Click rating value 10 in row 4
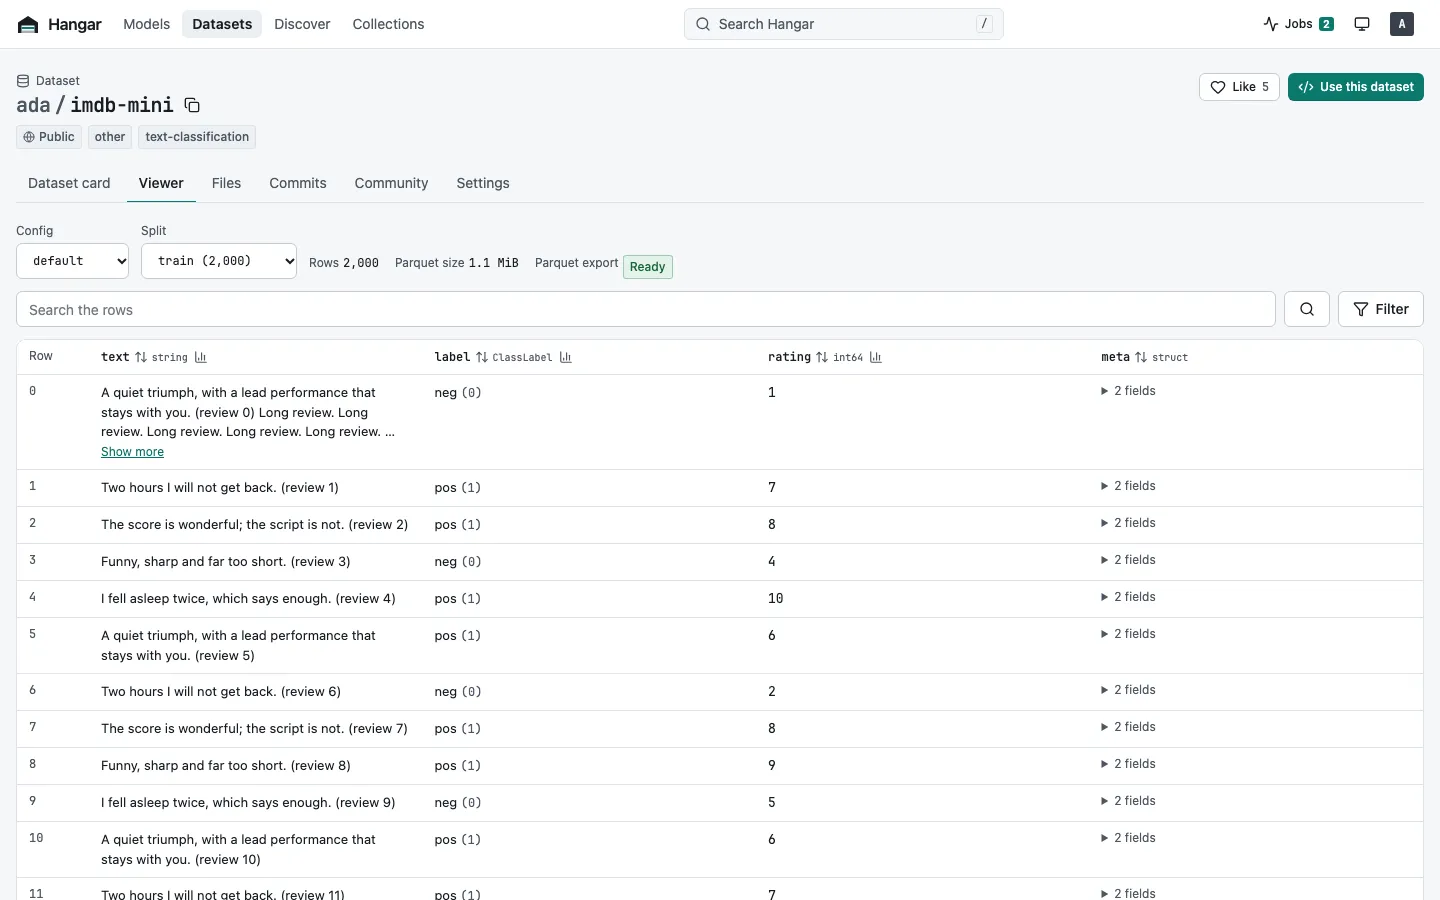Image resolution: width=1440 pixels, height=900 pixels. tap(775, 599)
